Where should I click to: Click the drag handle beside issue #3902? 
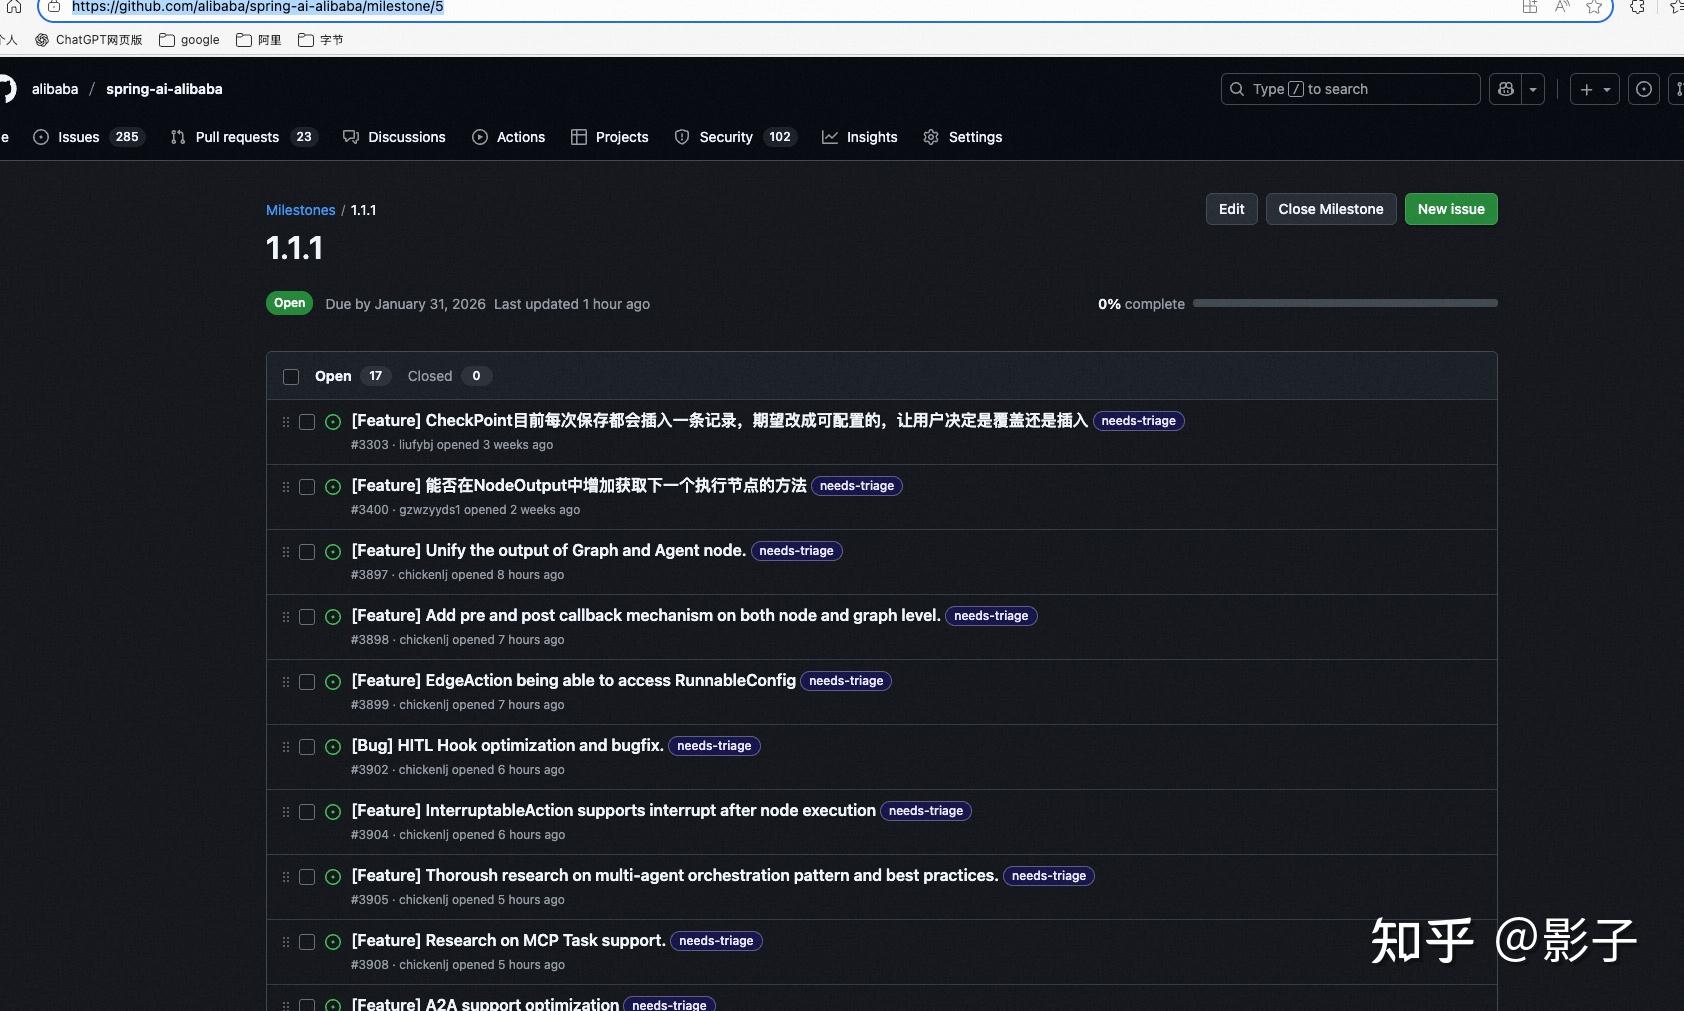point(285,747)
